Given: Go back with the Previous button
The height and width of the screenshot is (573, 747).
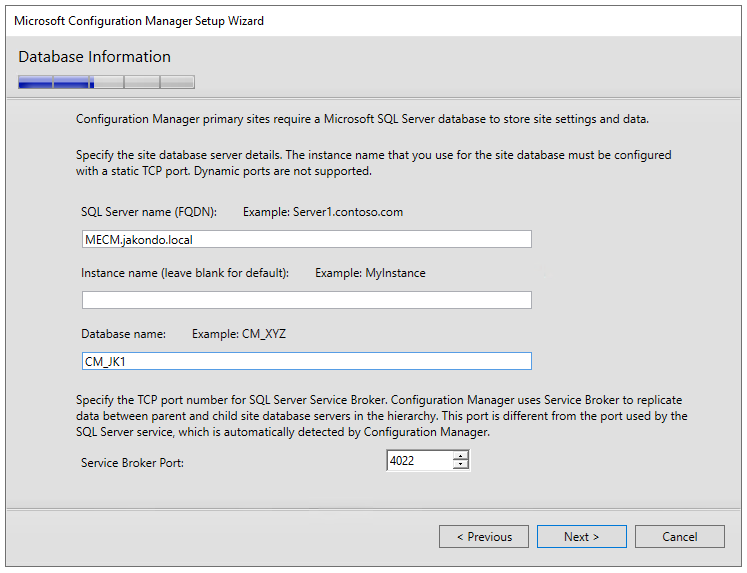Looking at the screenshot, I should click(484, 537).
